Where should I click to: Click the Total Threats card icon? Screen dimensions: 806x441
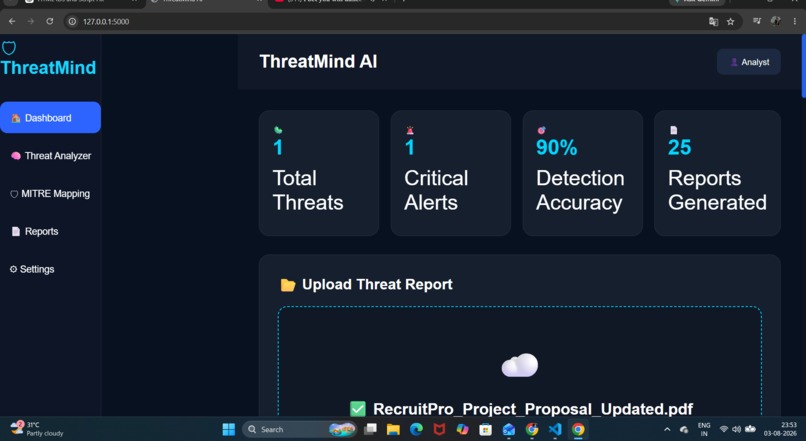pyautogui.click(x=278, y=130)
